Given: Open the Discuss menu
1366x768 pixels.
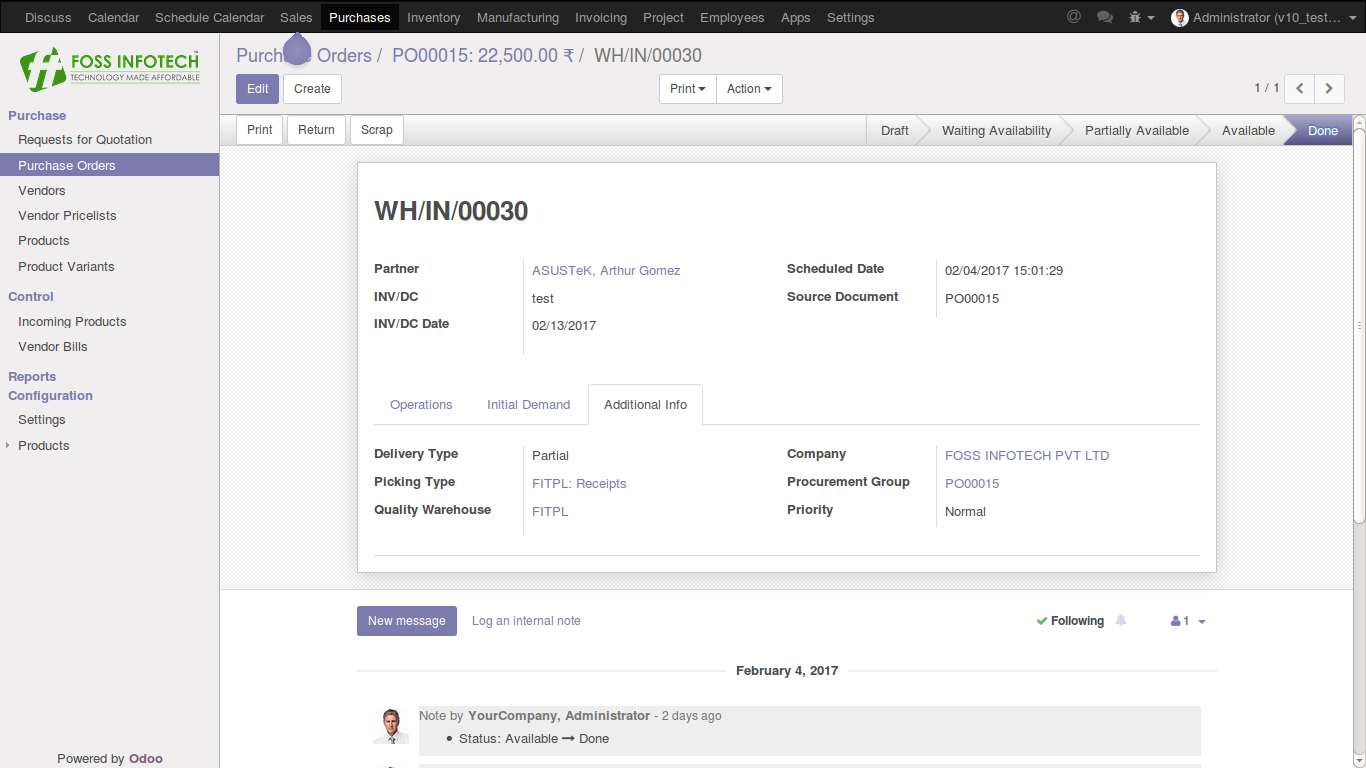Looking at the screenshot, I should point(49,17).
